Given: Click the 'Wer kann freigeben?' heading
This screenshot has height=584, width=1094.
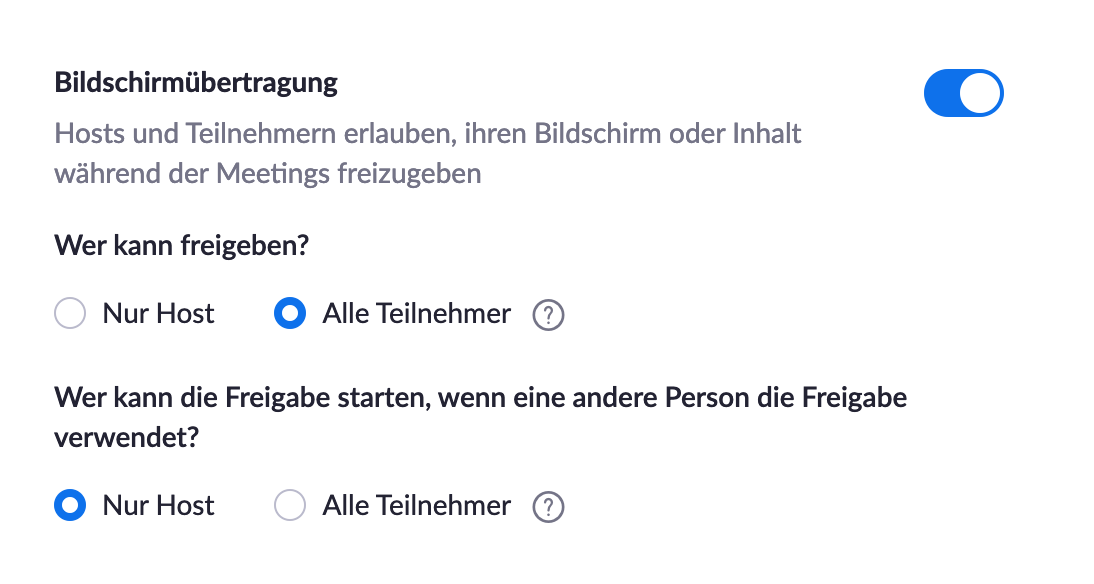Looking at the screenshot, I should [181, 246].
